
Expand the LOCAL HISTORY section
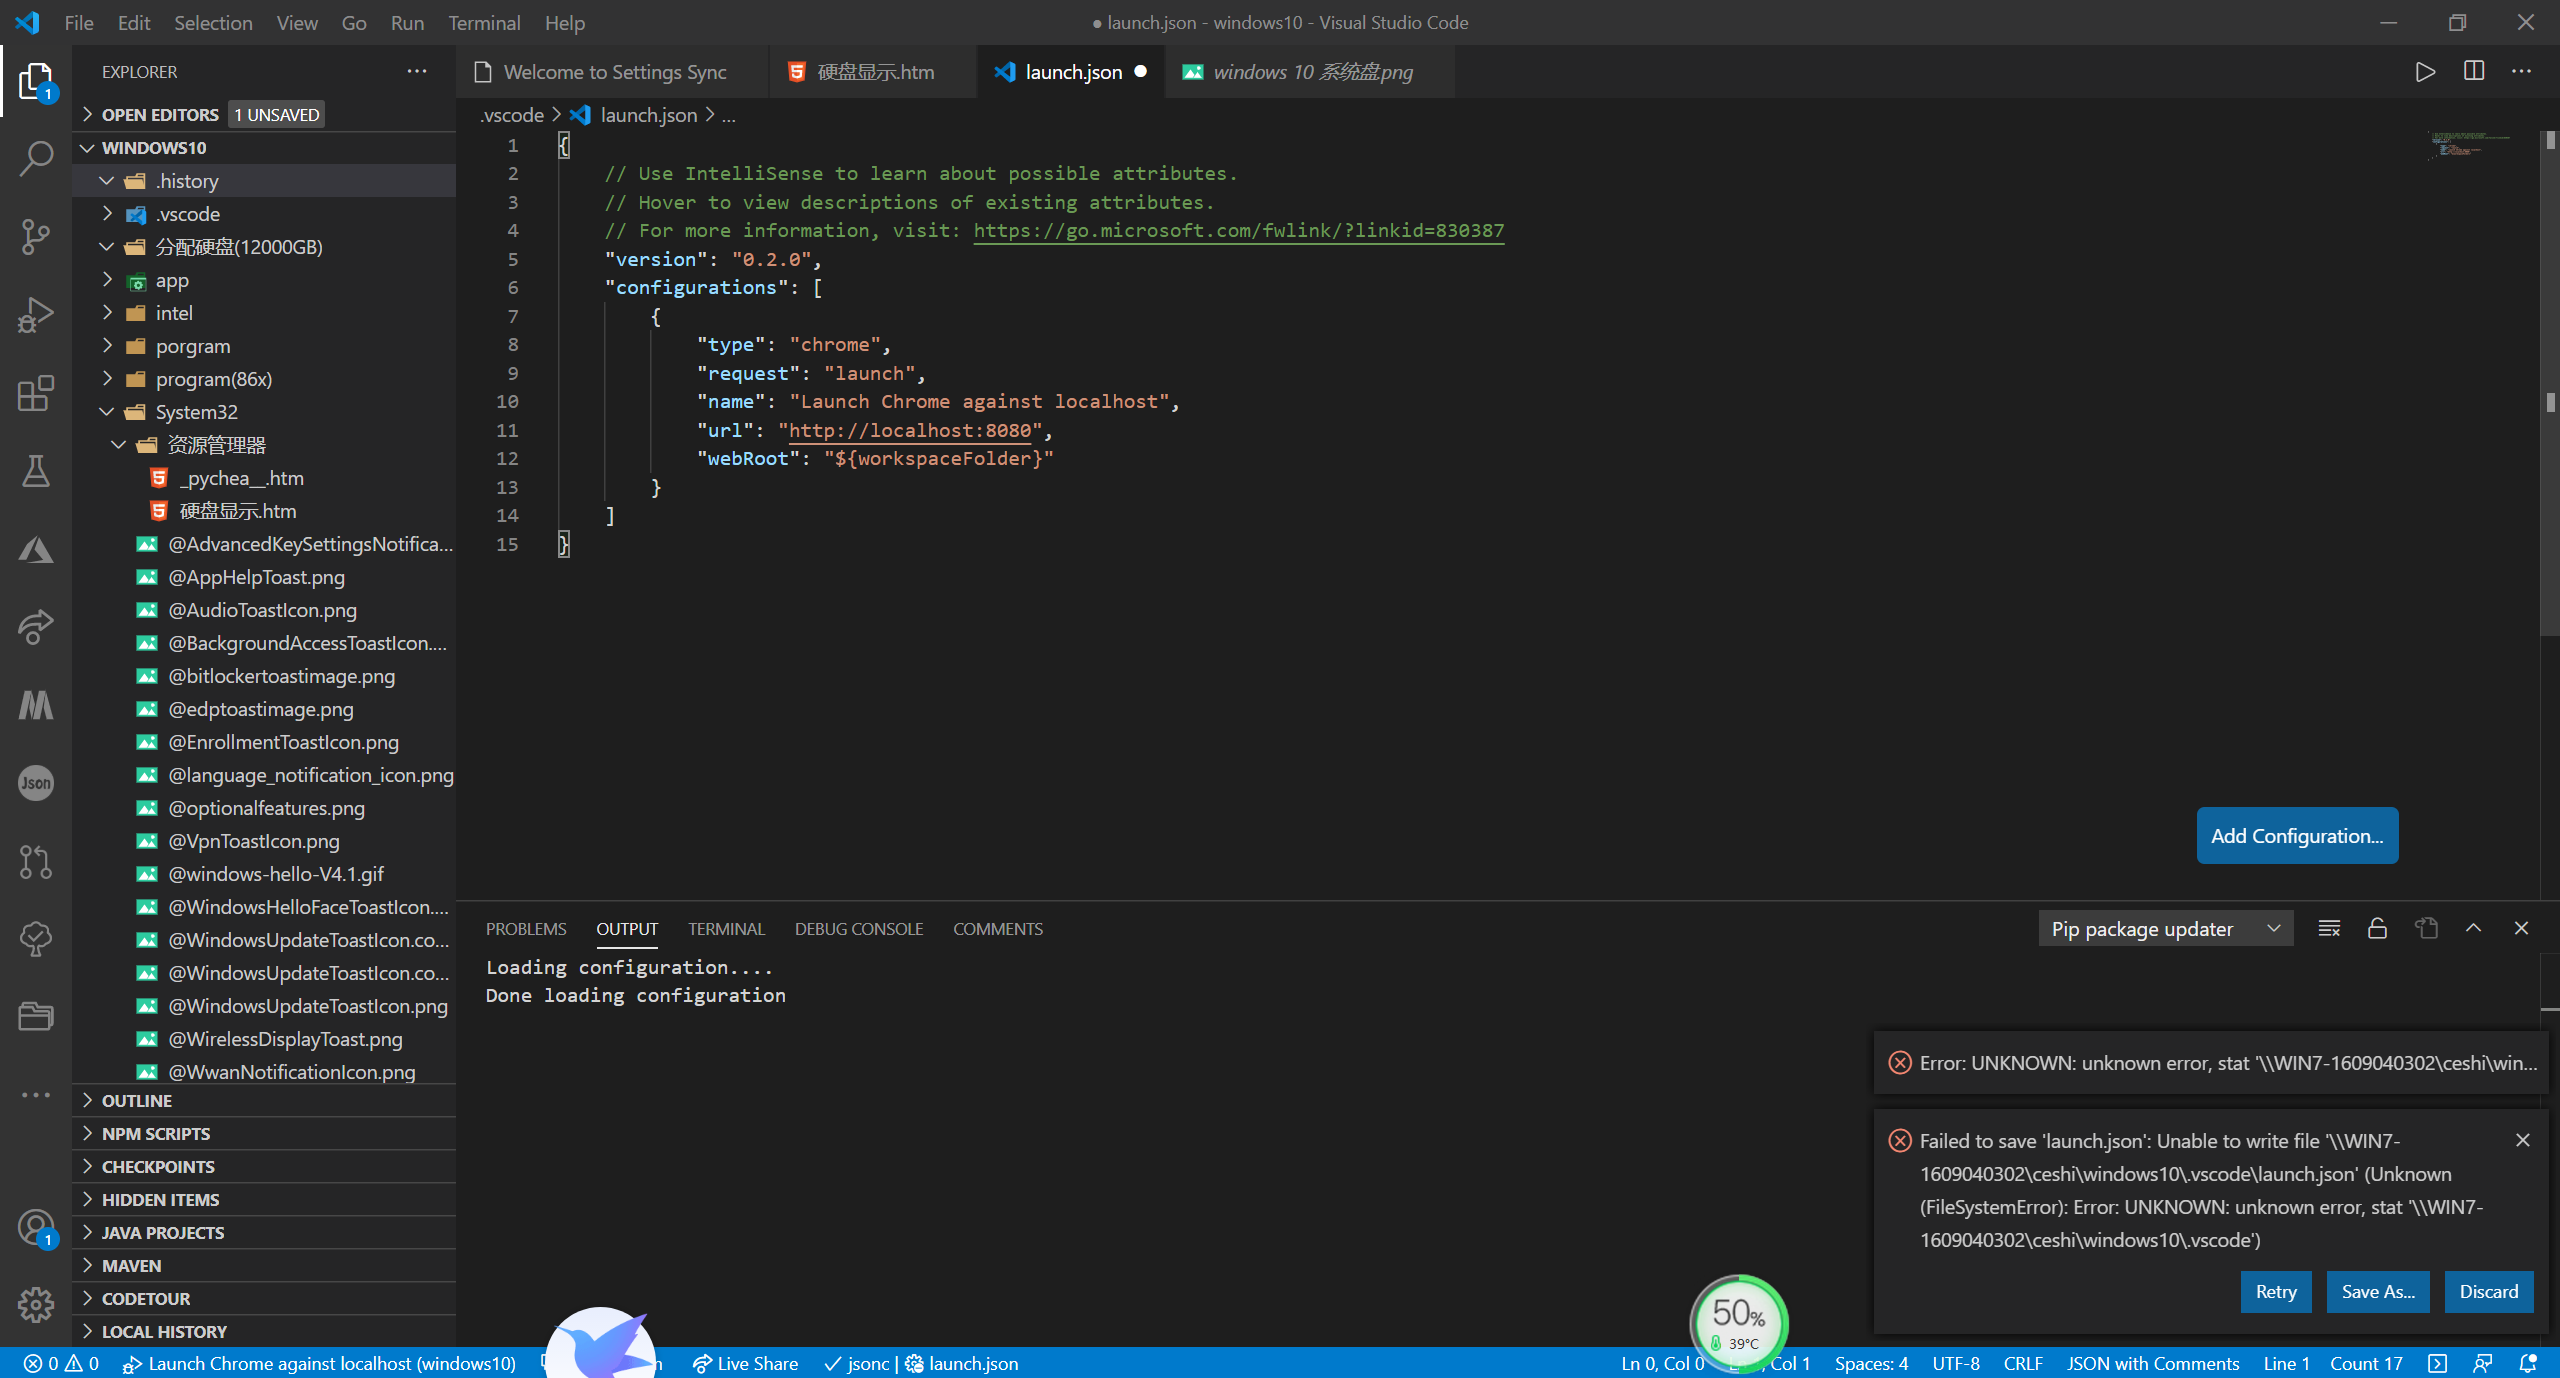264,1332
